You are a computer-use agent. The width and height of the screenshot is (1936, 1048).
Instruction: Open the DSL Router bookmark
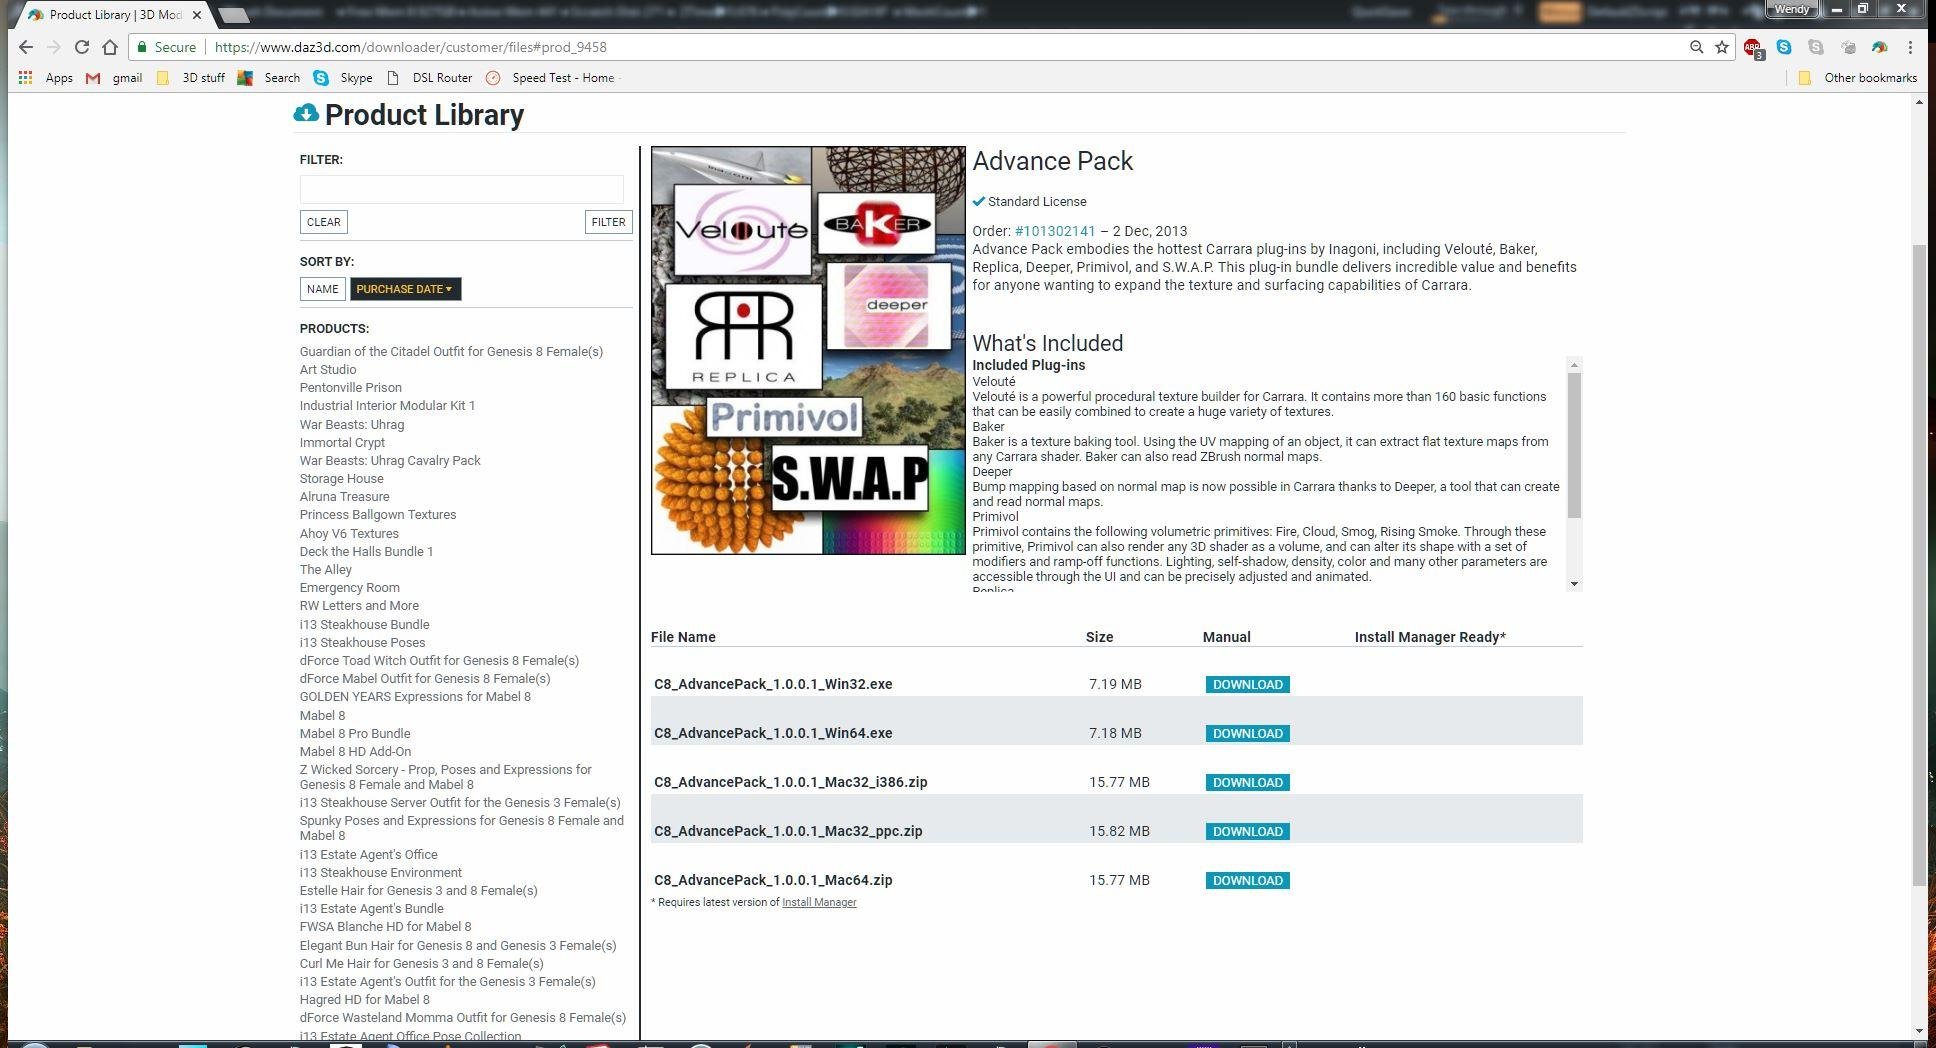(x=429, y=78)
